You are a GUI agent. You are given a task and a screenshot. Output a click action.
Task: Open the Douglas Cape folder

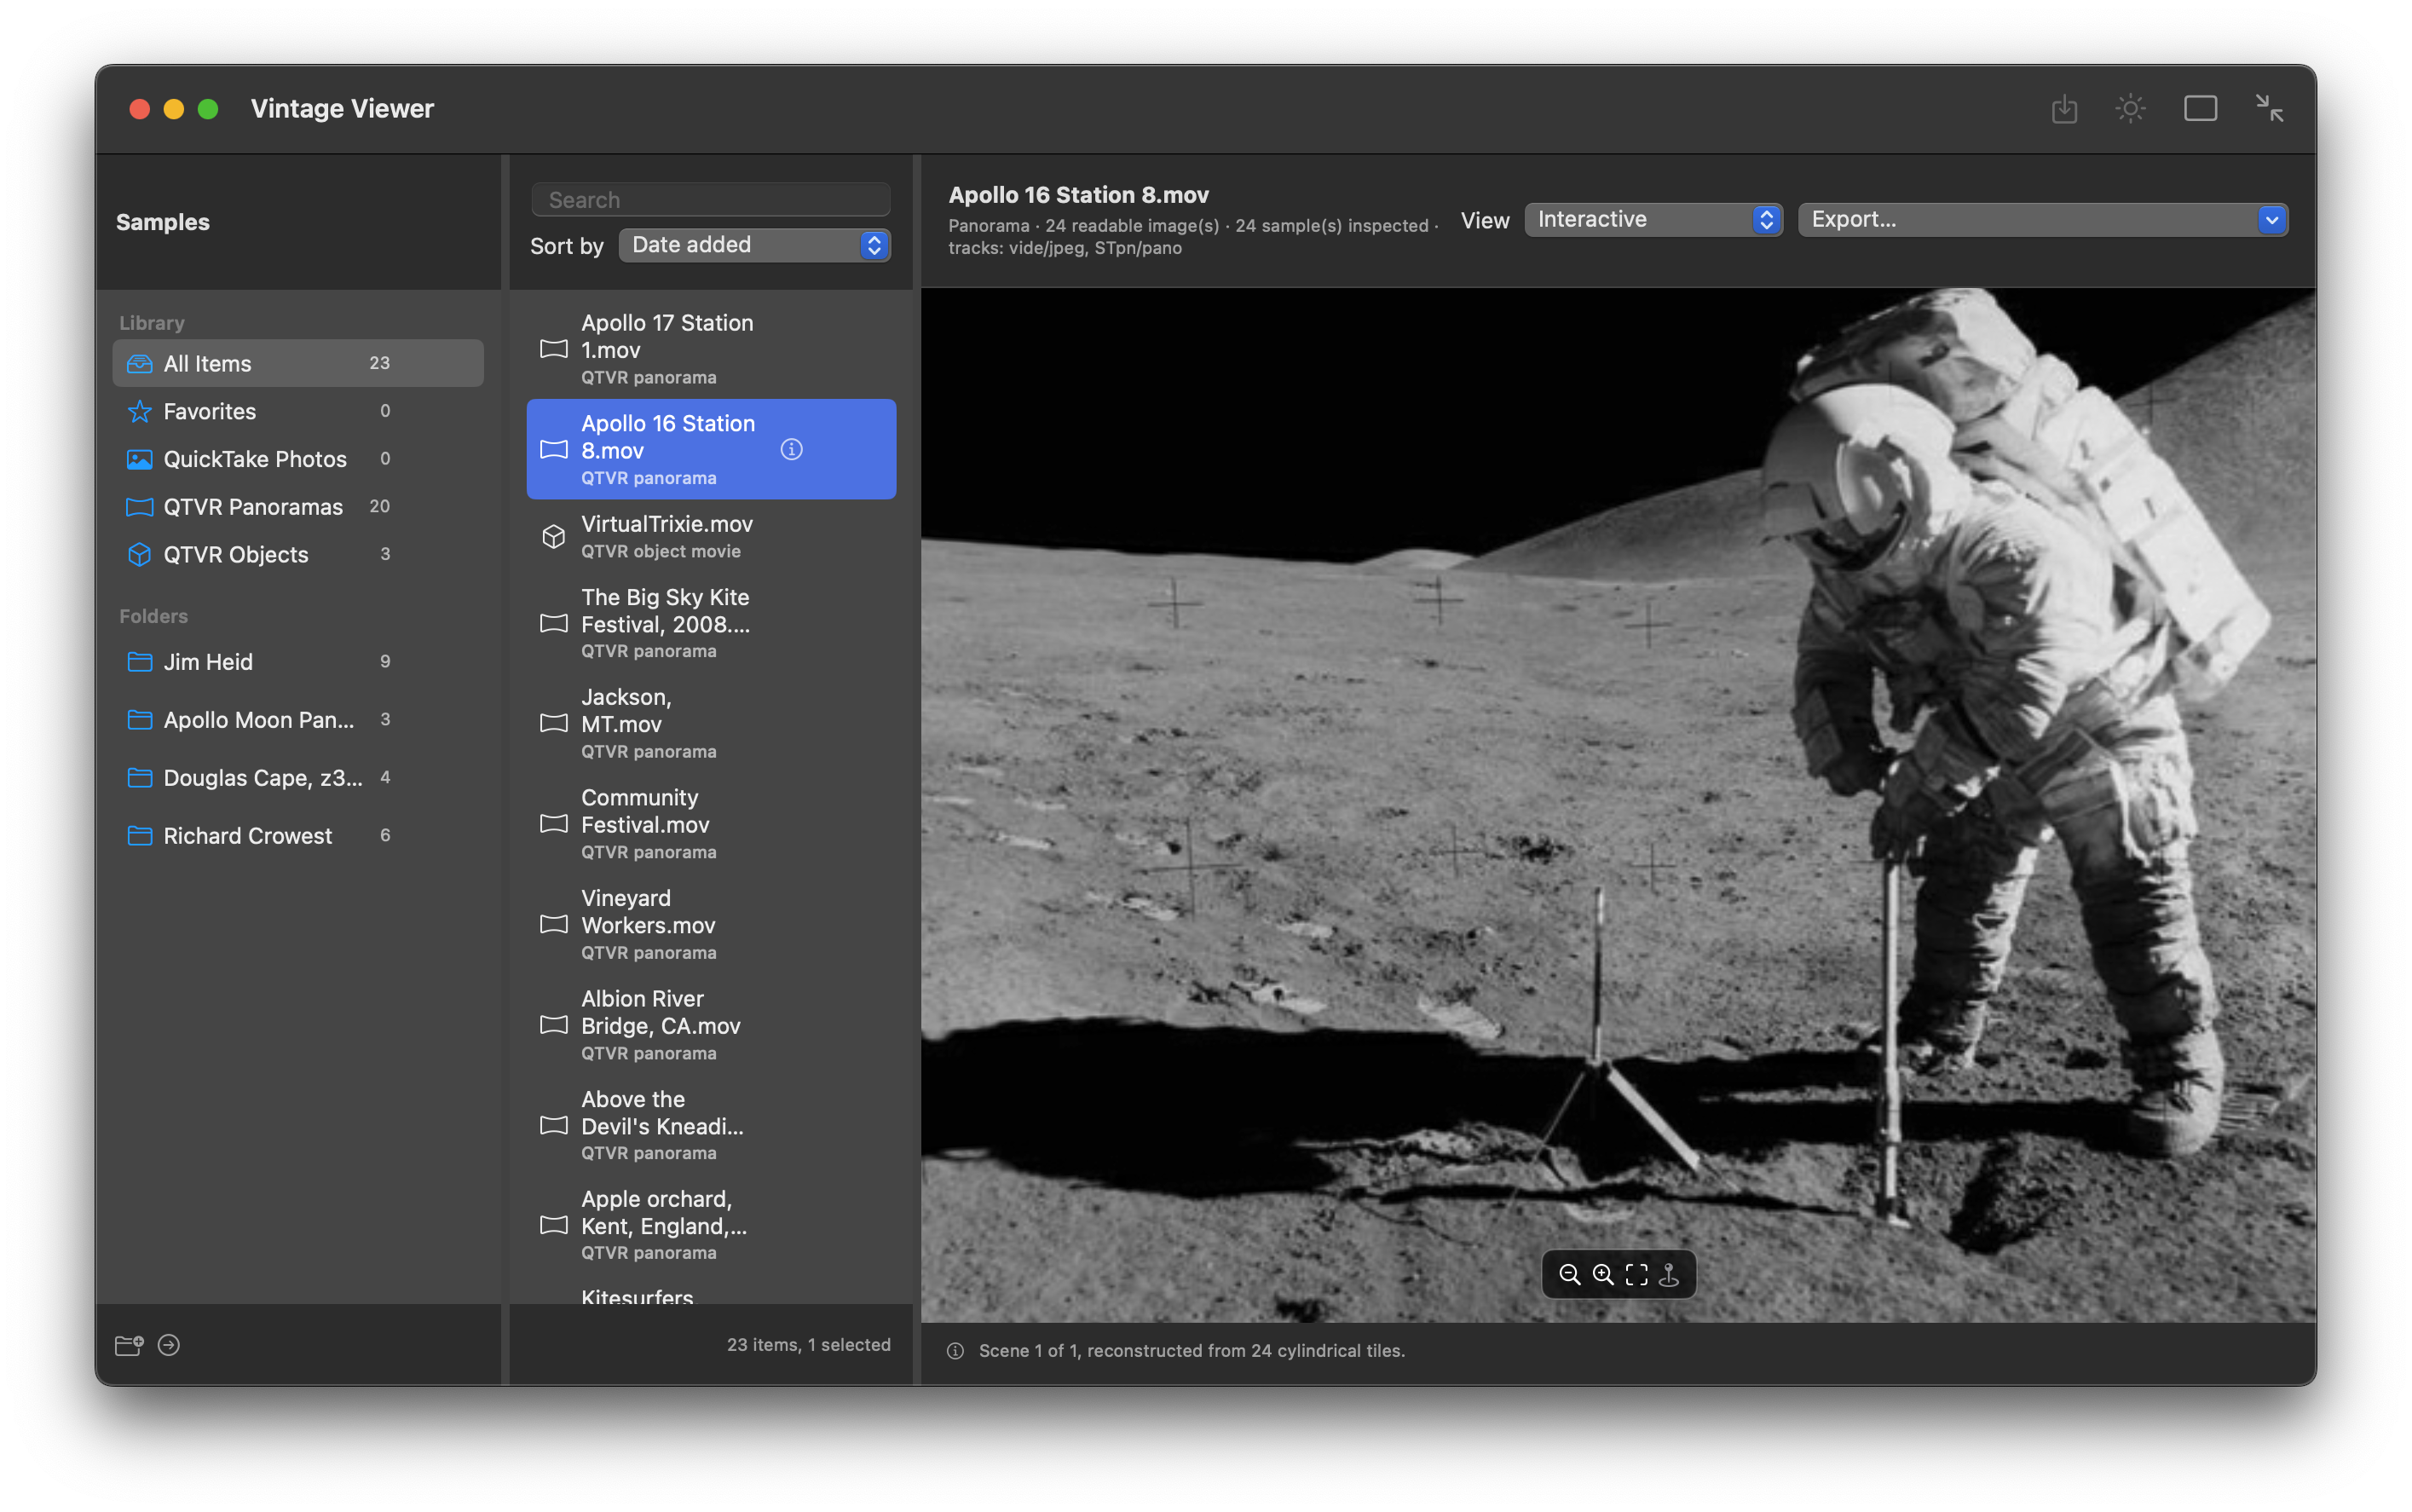[298, 778]
